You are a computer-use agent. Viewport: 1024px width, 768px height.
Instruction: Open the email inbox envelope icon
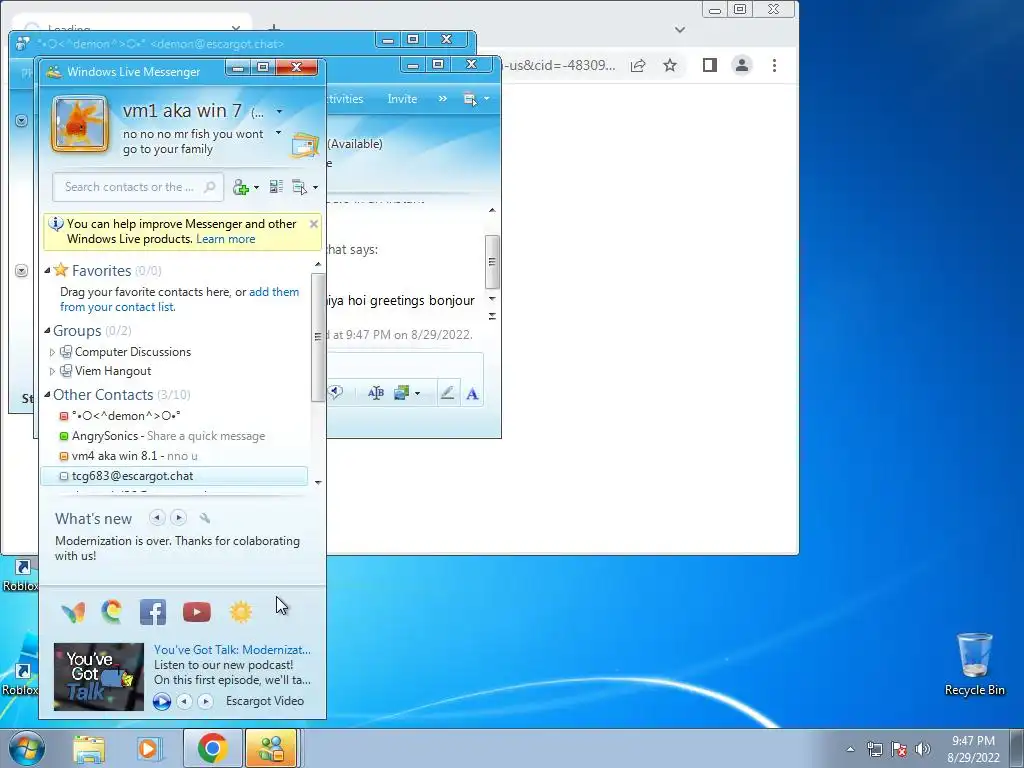tap(304, 146)
